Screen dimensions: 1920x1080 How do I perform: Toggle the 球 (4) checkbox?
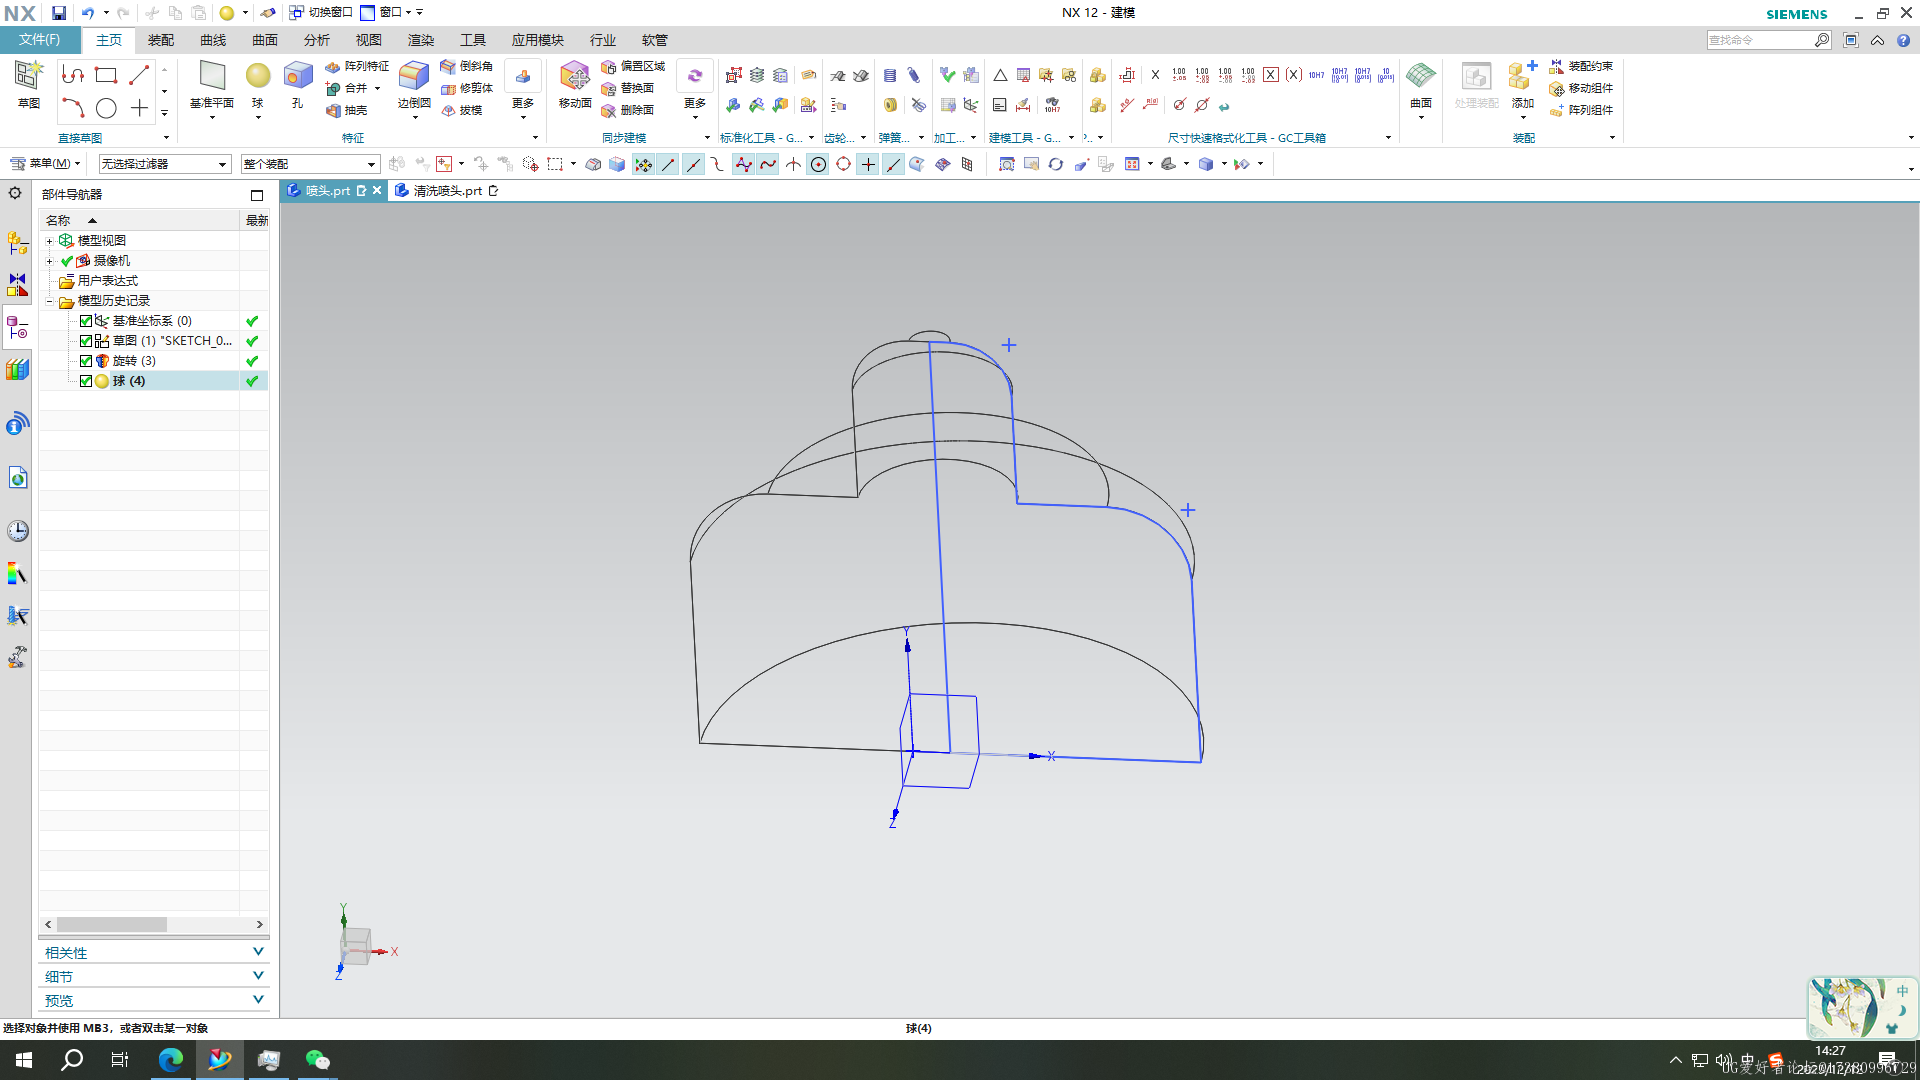pos(86,381)
